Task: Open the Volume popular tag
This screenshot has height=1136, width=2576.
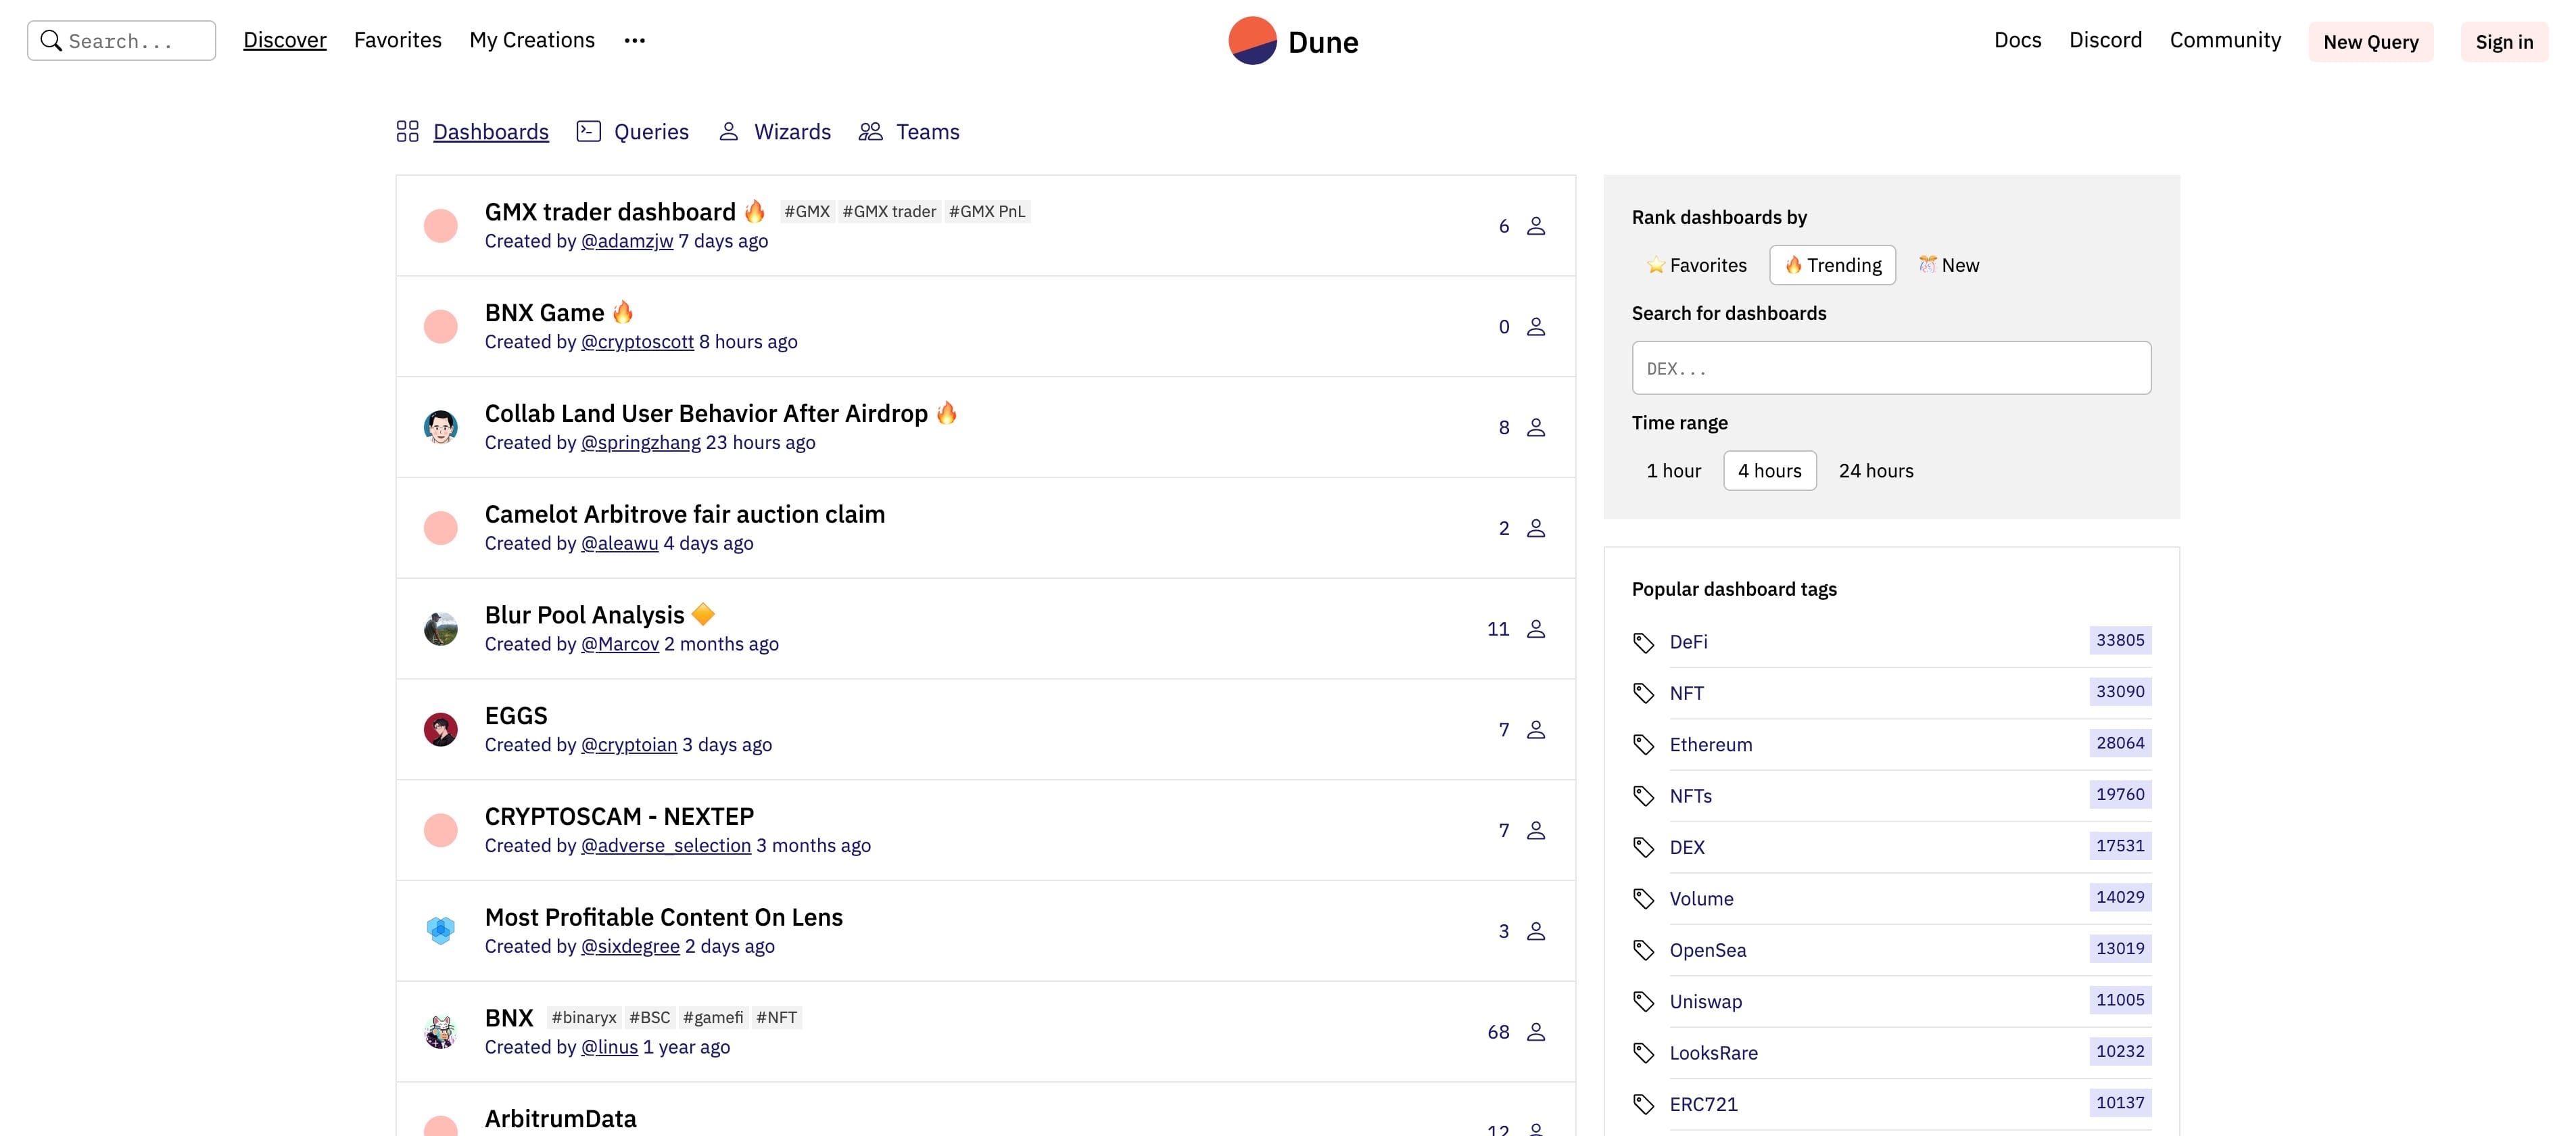Action: coord(1701,899)
